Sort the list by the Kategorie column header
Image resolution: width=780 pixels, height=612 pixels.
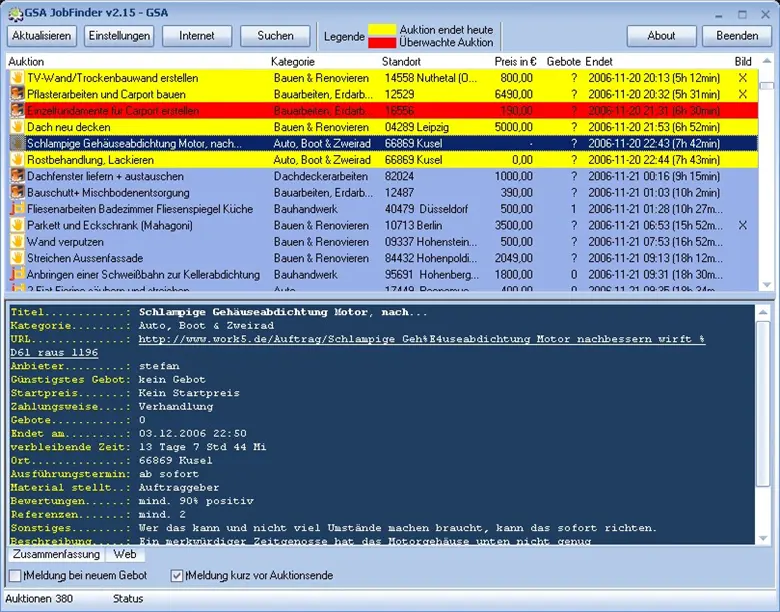[292, 62]
